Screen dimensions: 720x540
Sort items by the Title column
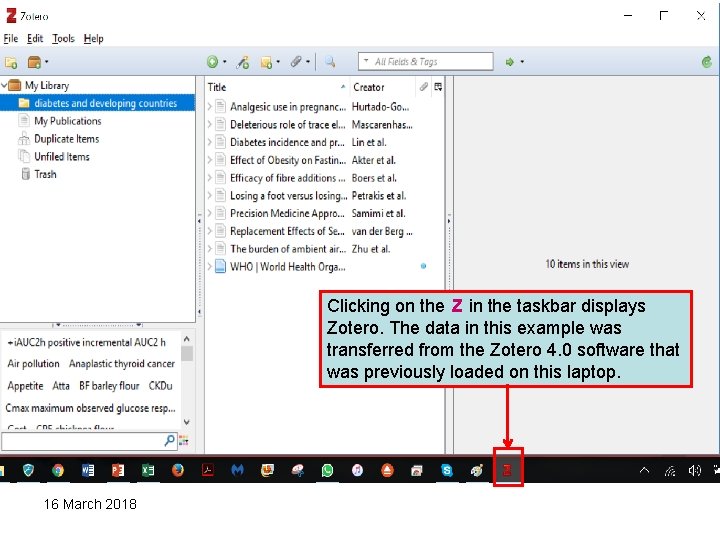276,87
